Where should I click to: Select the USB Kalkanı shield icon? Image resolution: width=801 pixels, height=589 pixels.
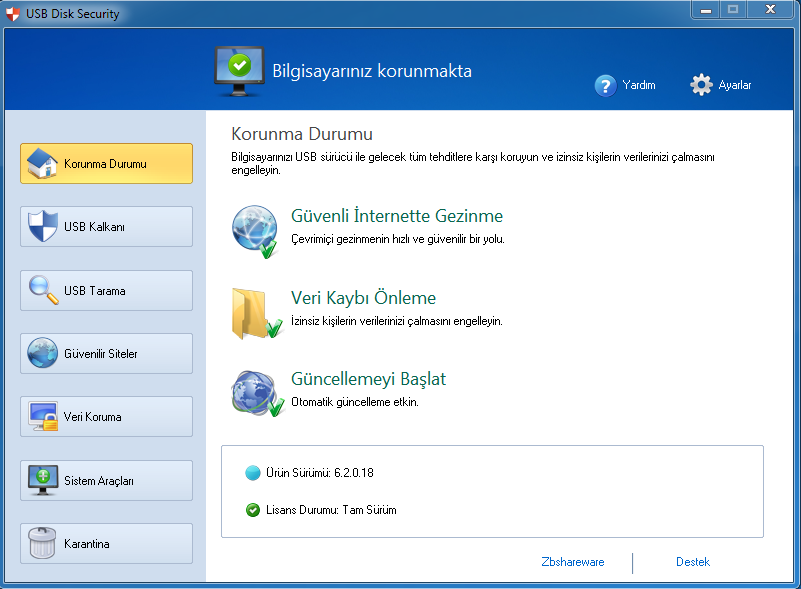43,226
